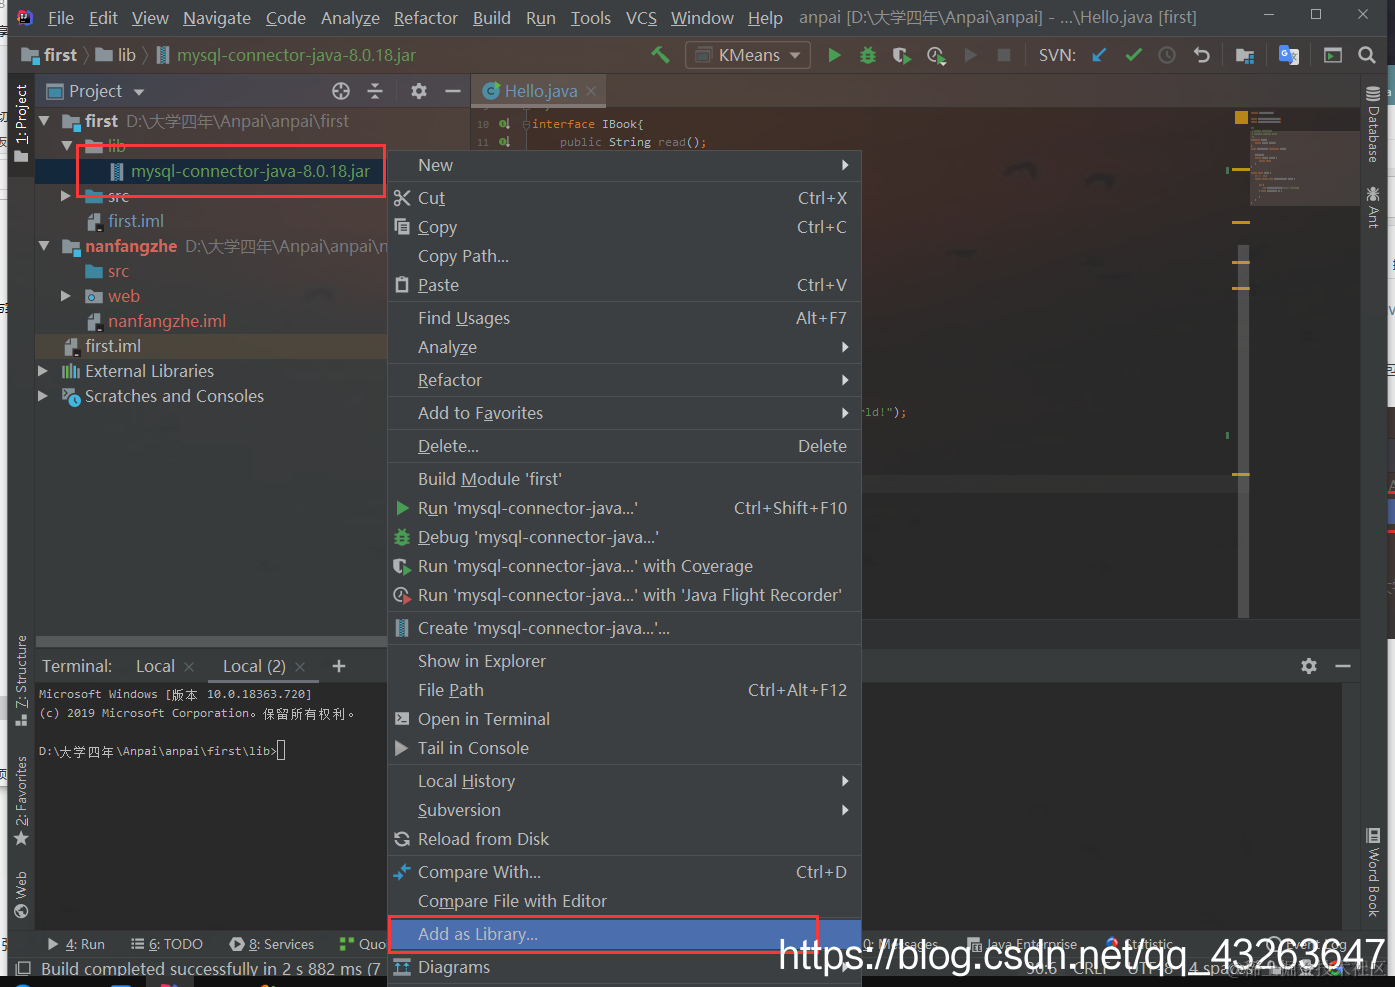
Task: Open the Refactor menu in menu bar
Action: pyautogui.click(x=426, y=18)
